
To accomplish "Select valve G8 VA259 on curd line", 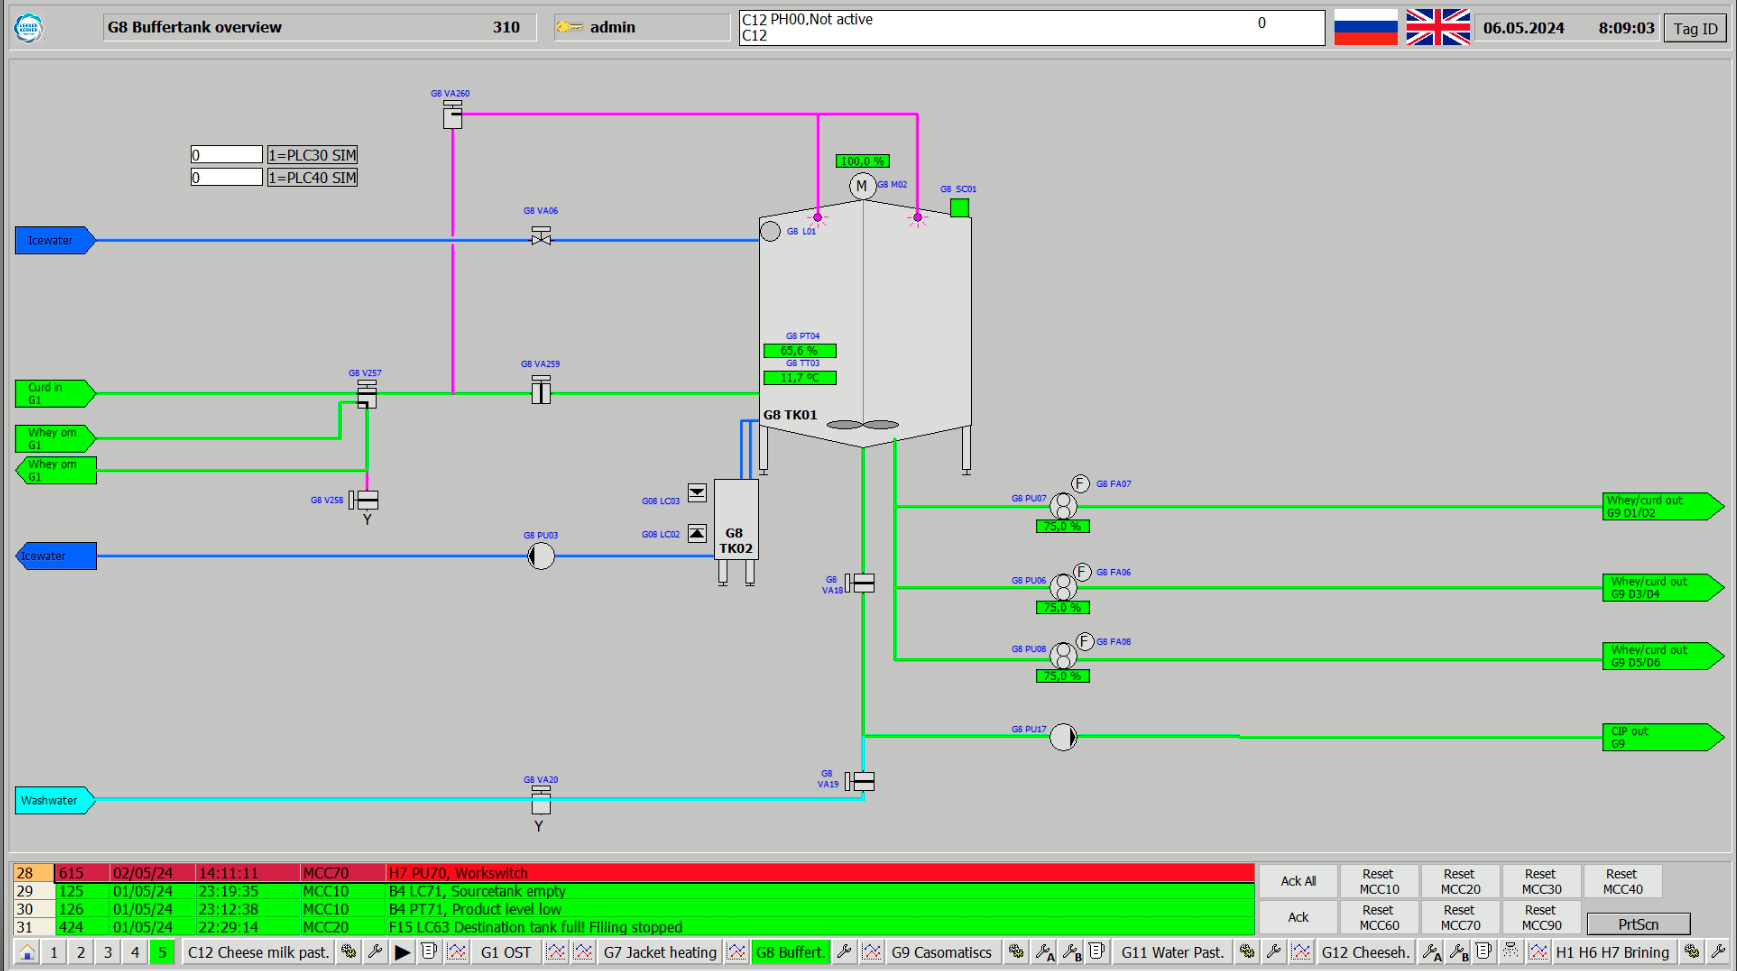I will 541,389.
